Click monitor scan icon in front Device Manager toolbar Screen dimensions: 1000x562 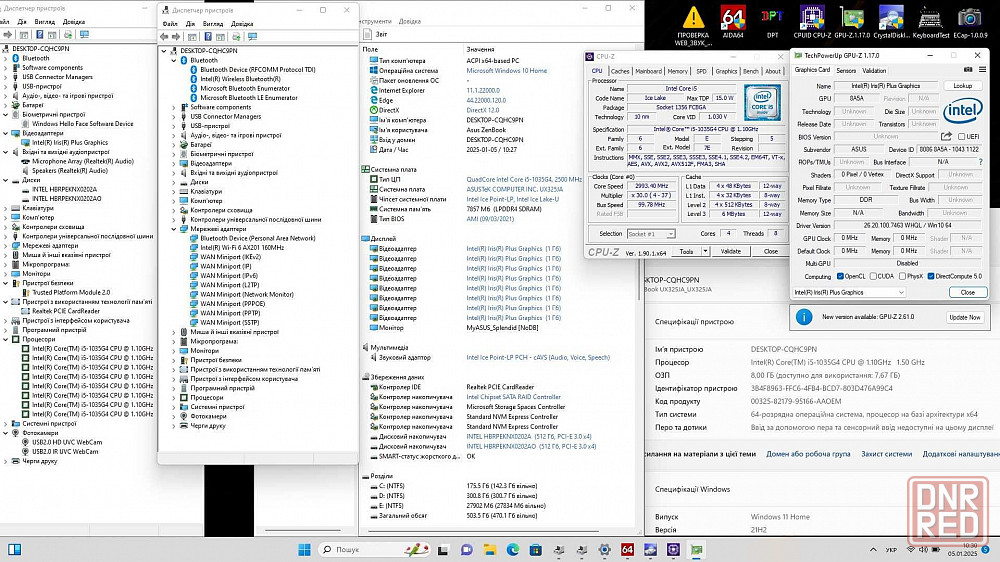(252, 37)
